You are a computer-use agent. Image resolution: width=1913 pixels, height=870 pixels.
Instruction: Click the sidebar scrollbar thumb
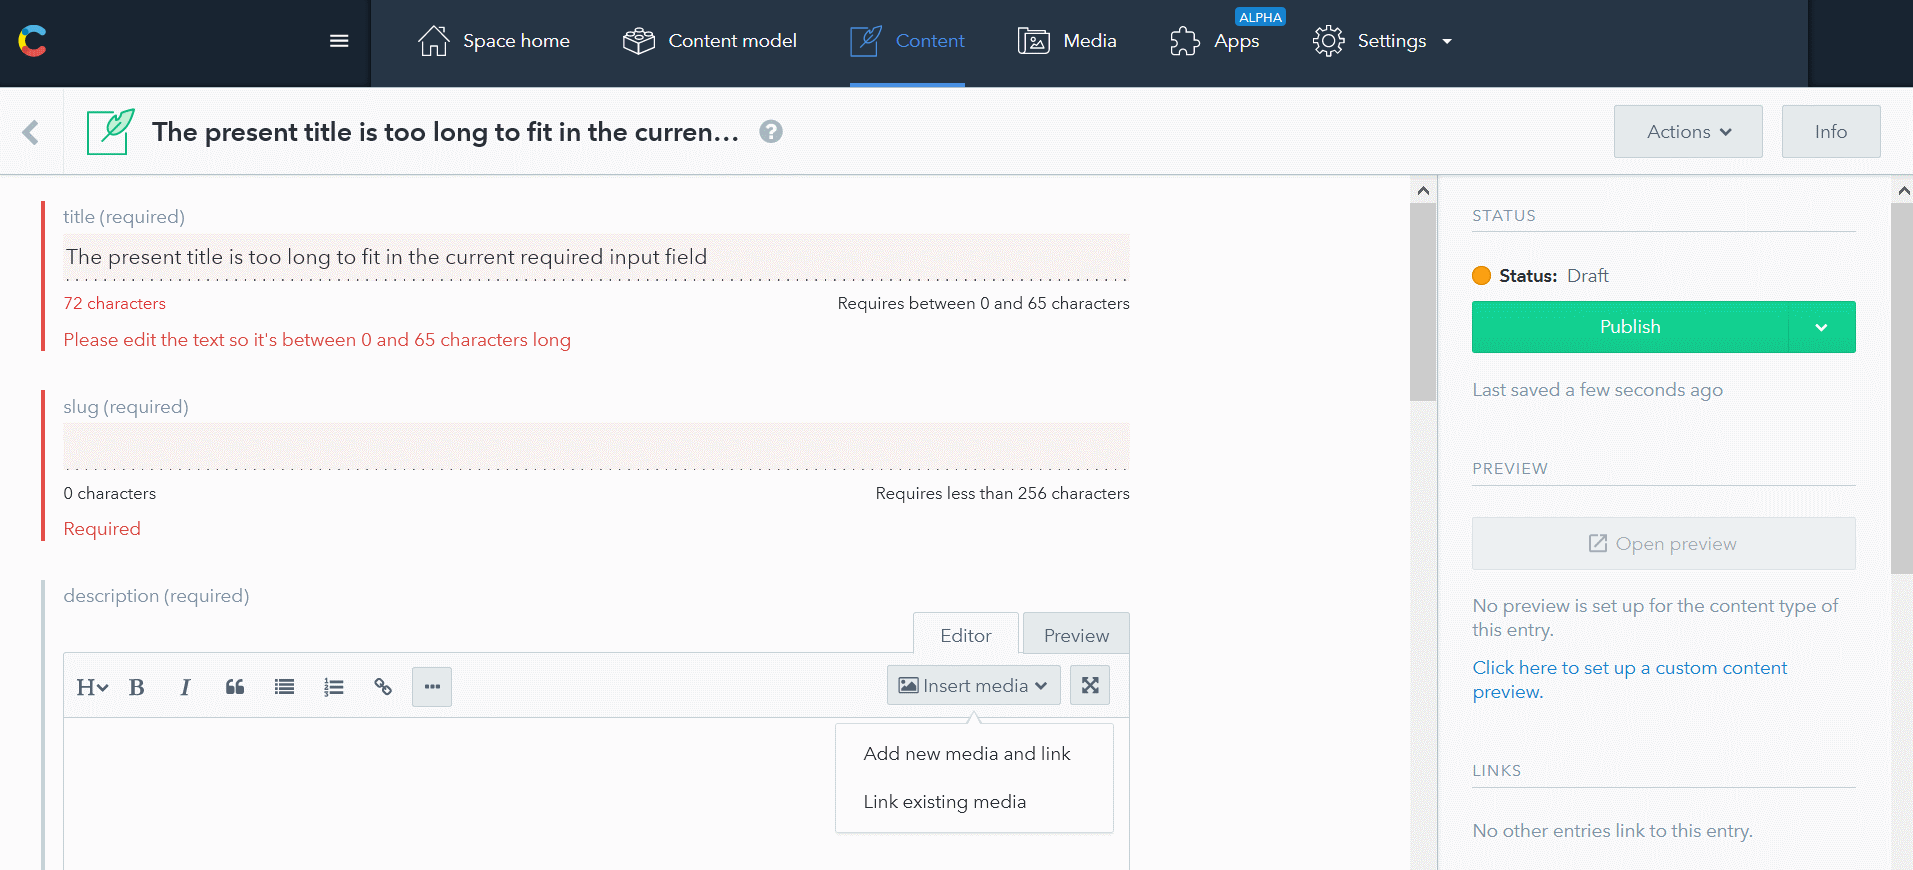pyautogui.click(x=1902, y=389)
